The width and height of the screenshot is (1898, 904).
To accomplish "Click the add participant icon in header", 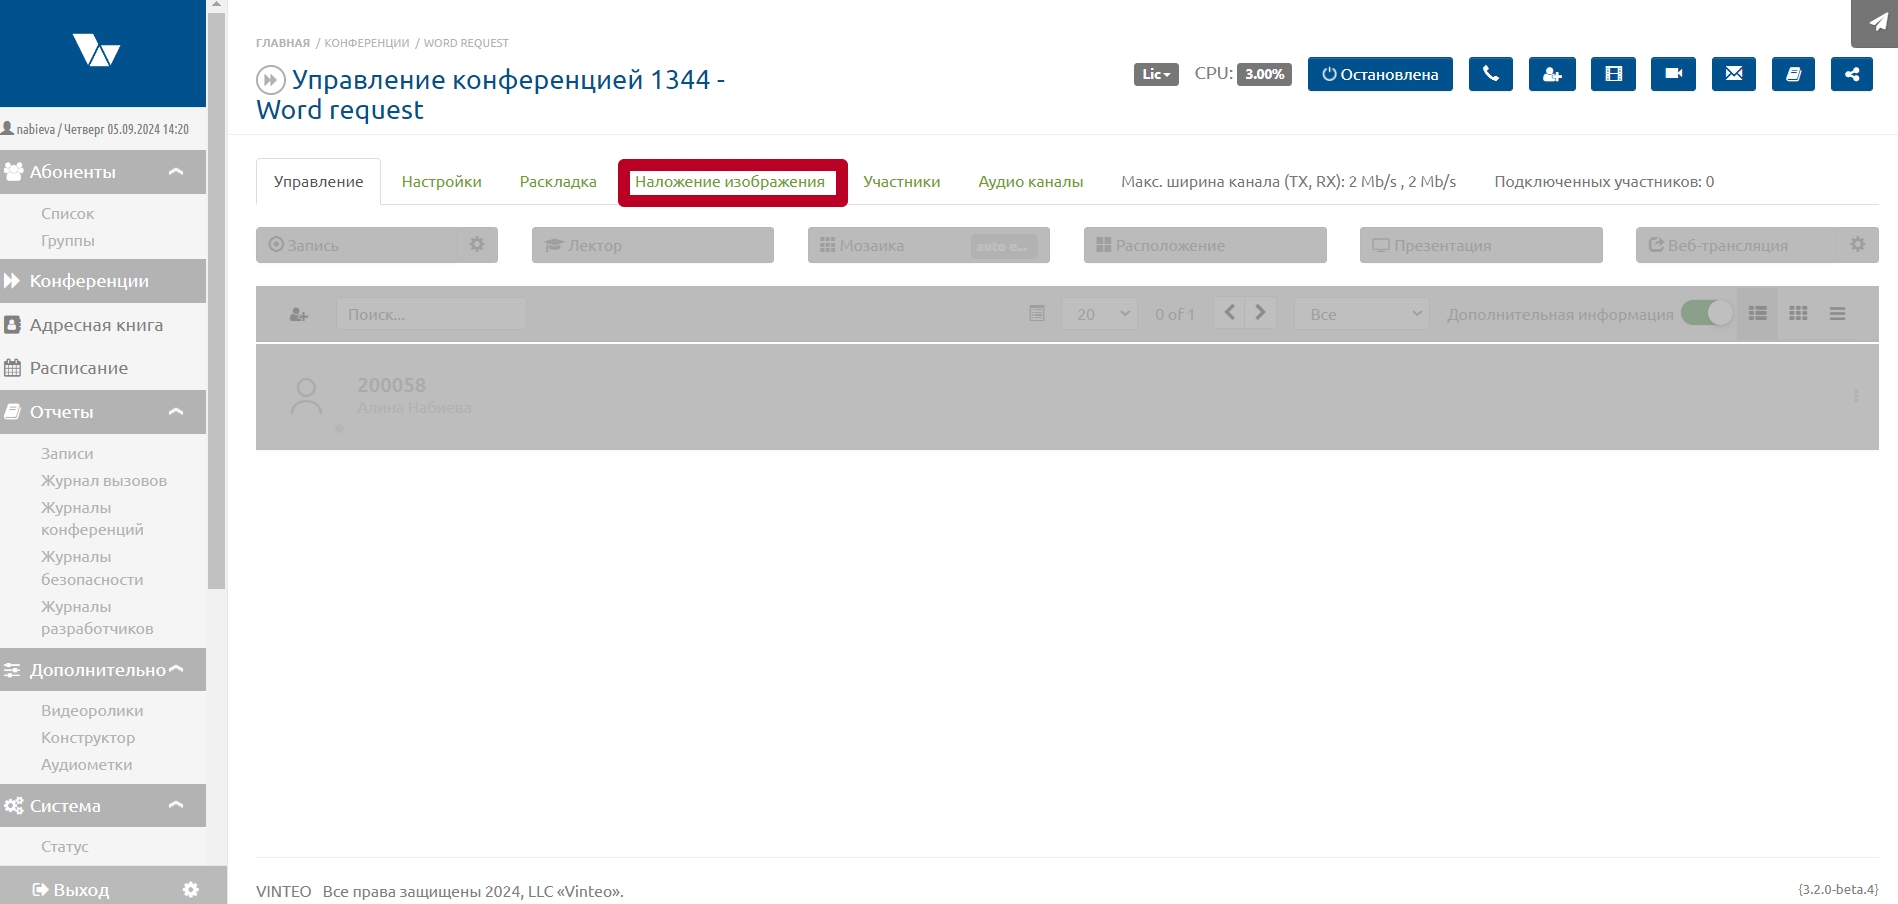I will pos(1552,74).
